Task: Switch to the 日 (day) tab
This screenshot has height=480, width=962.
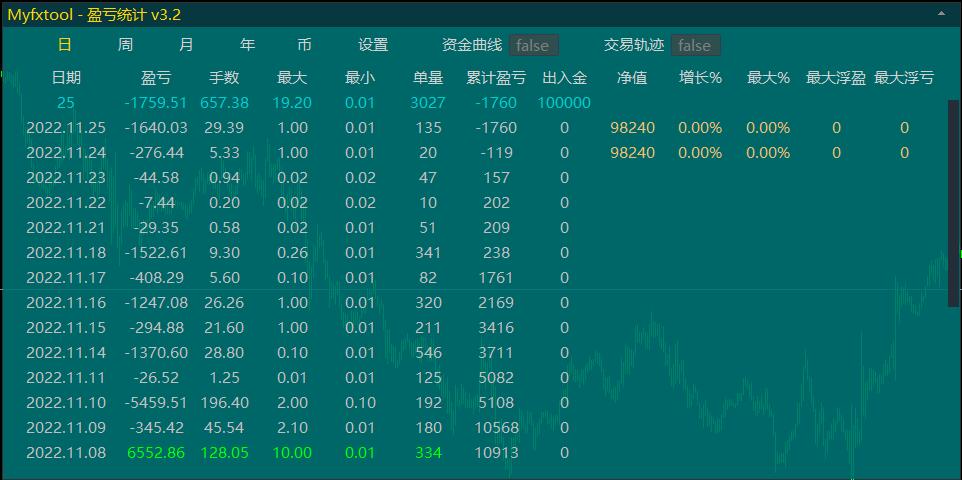Action: click(x=64, y=45)
